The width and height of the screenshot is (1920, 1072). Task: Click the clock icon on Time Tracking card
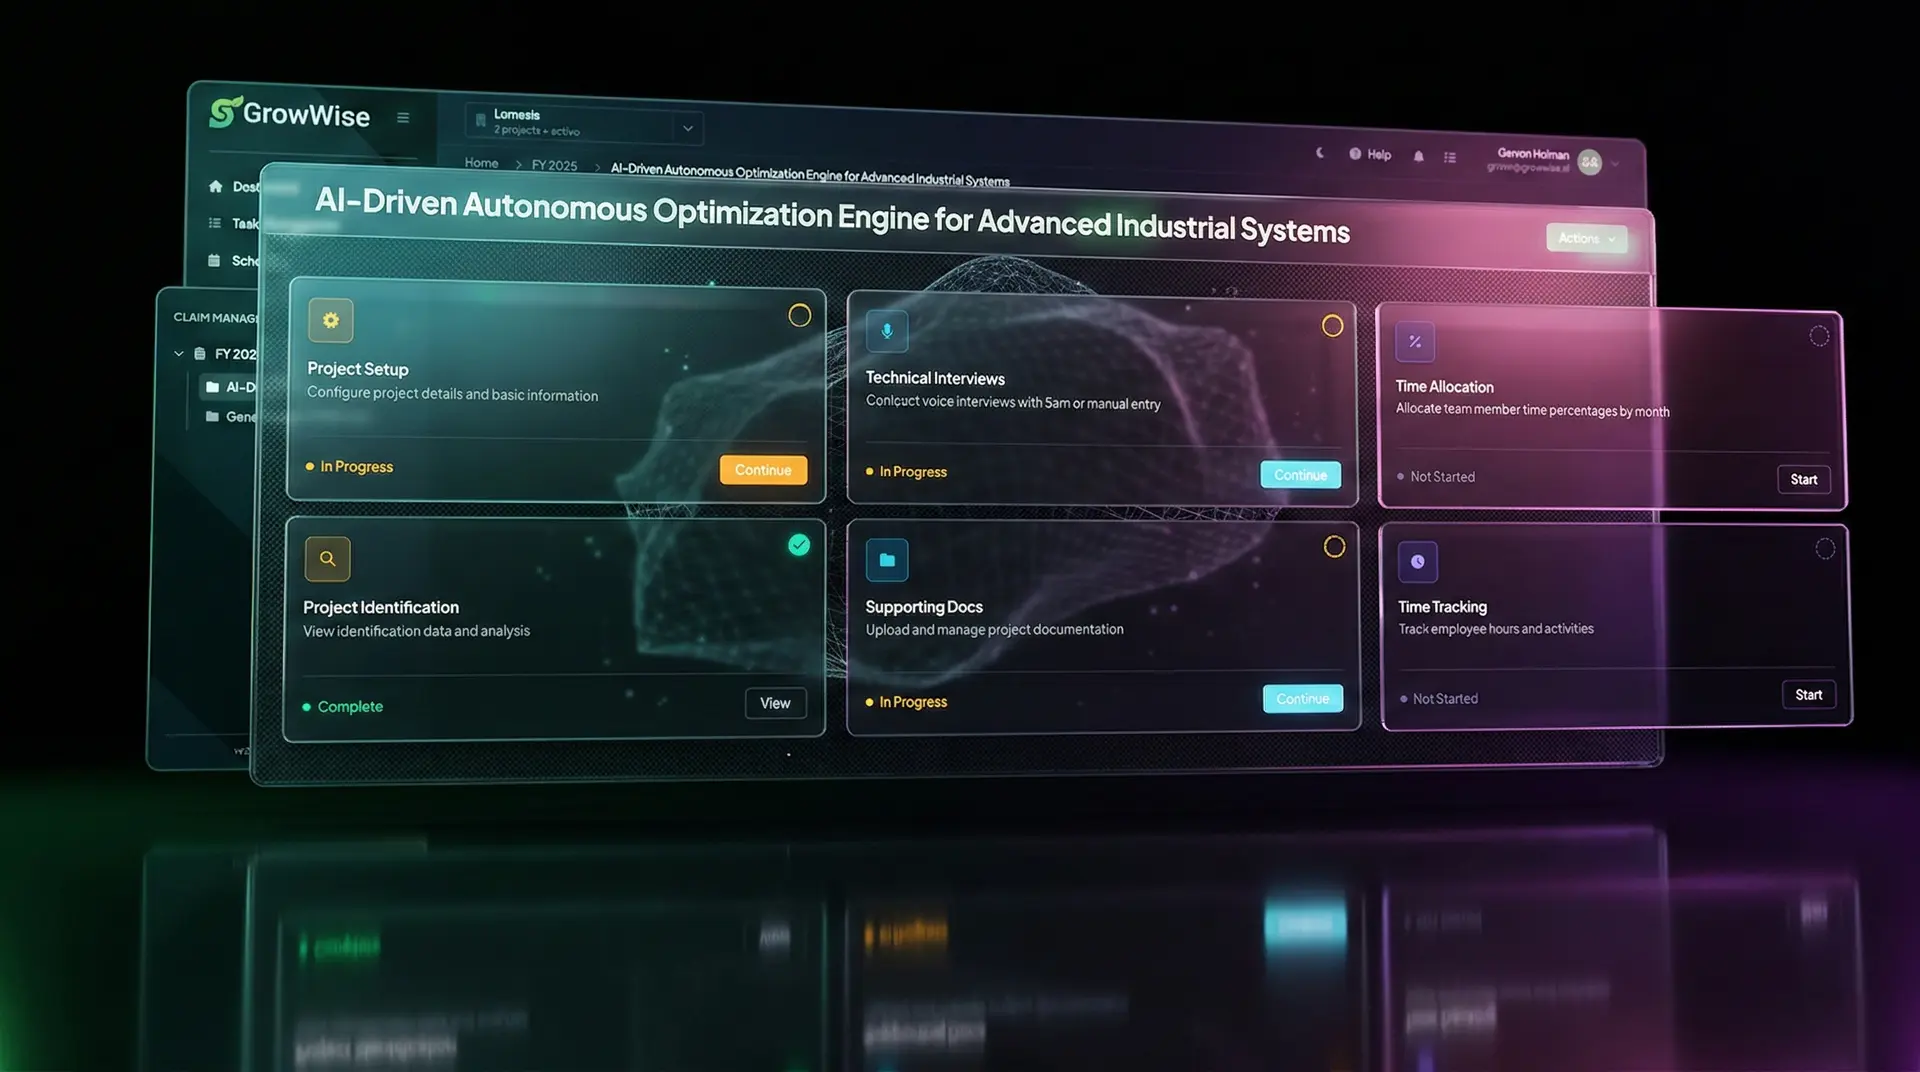(x=1417, y=562)
